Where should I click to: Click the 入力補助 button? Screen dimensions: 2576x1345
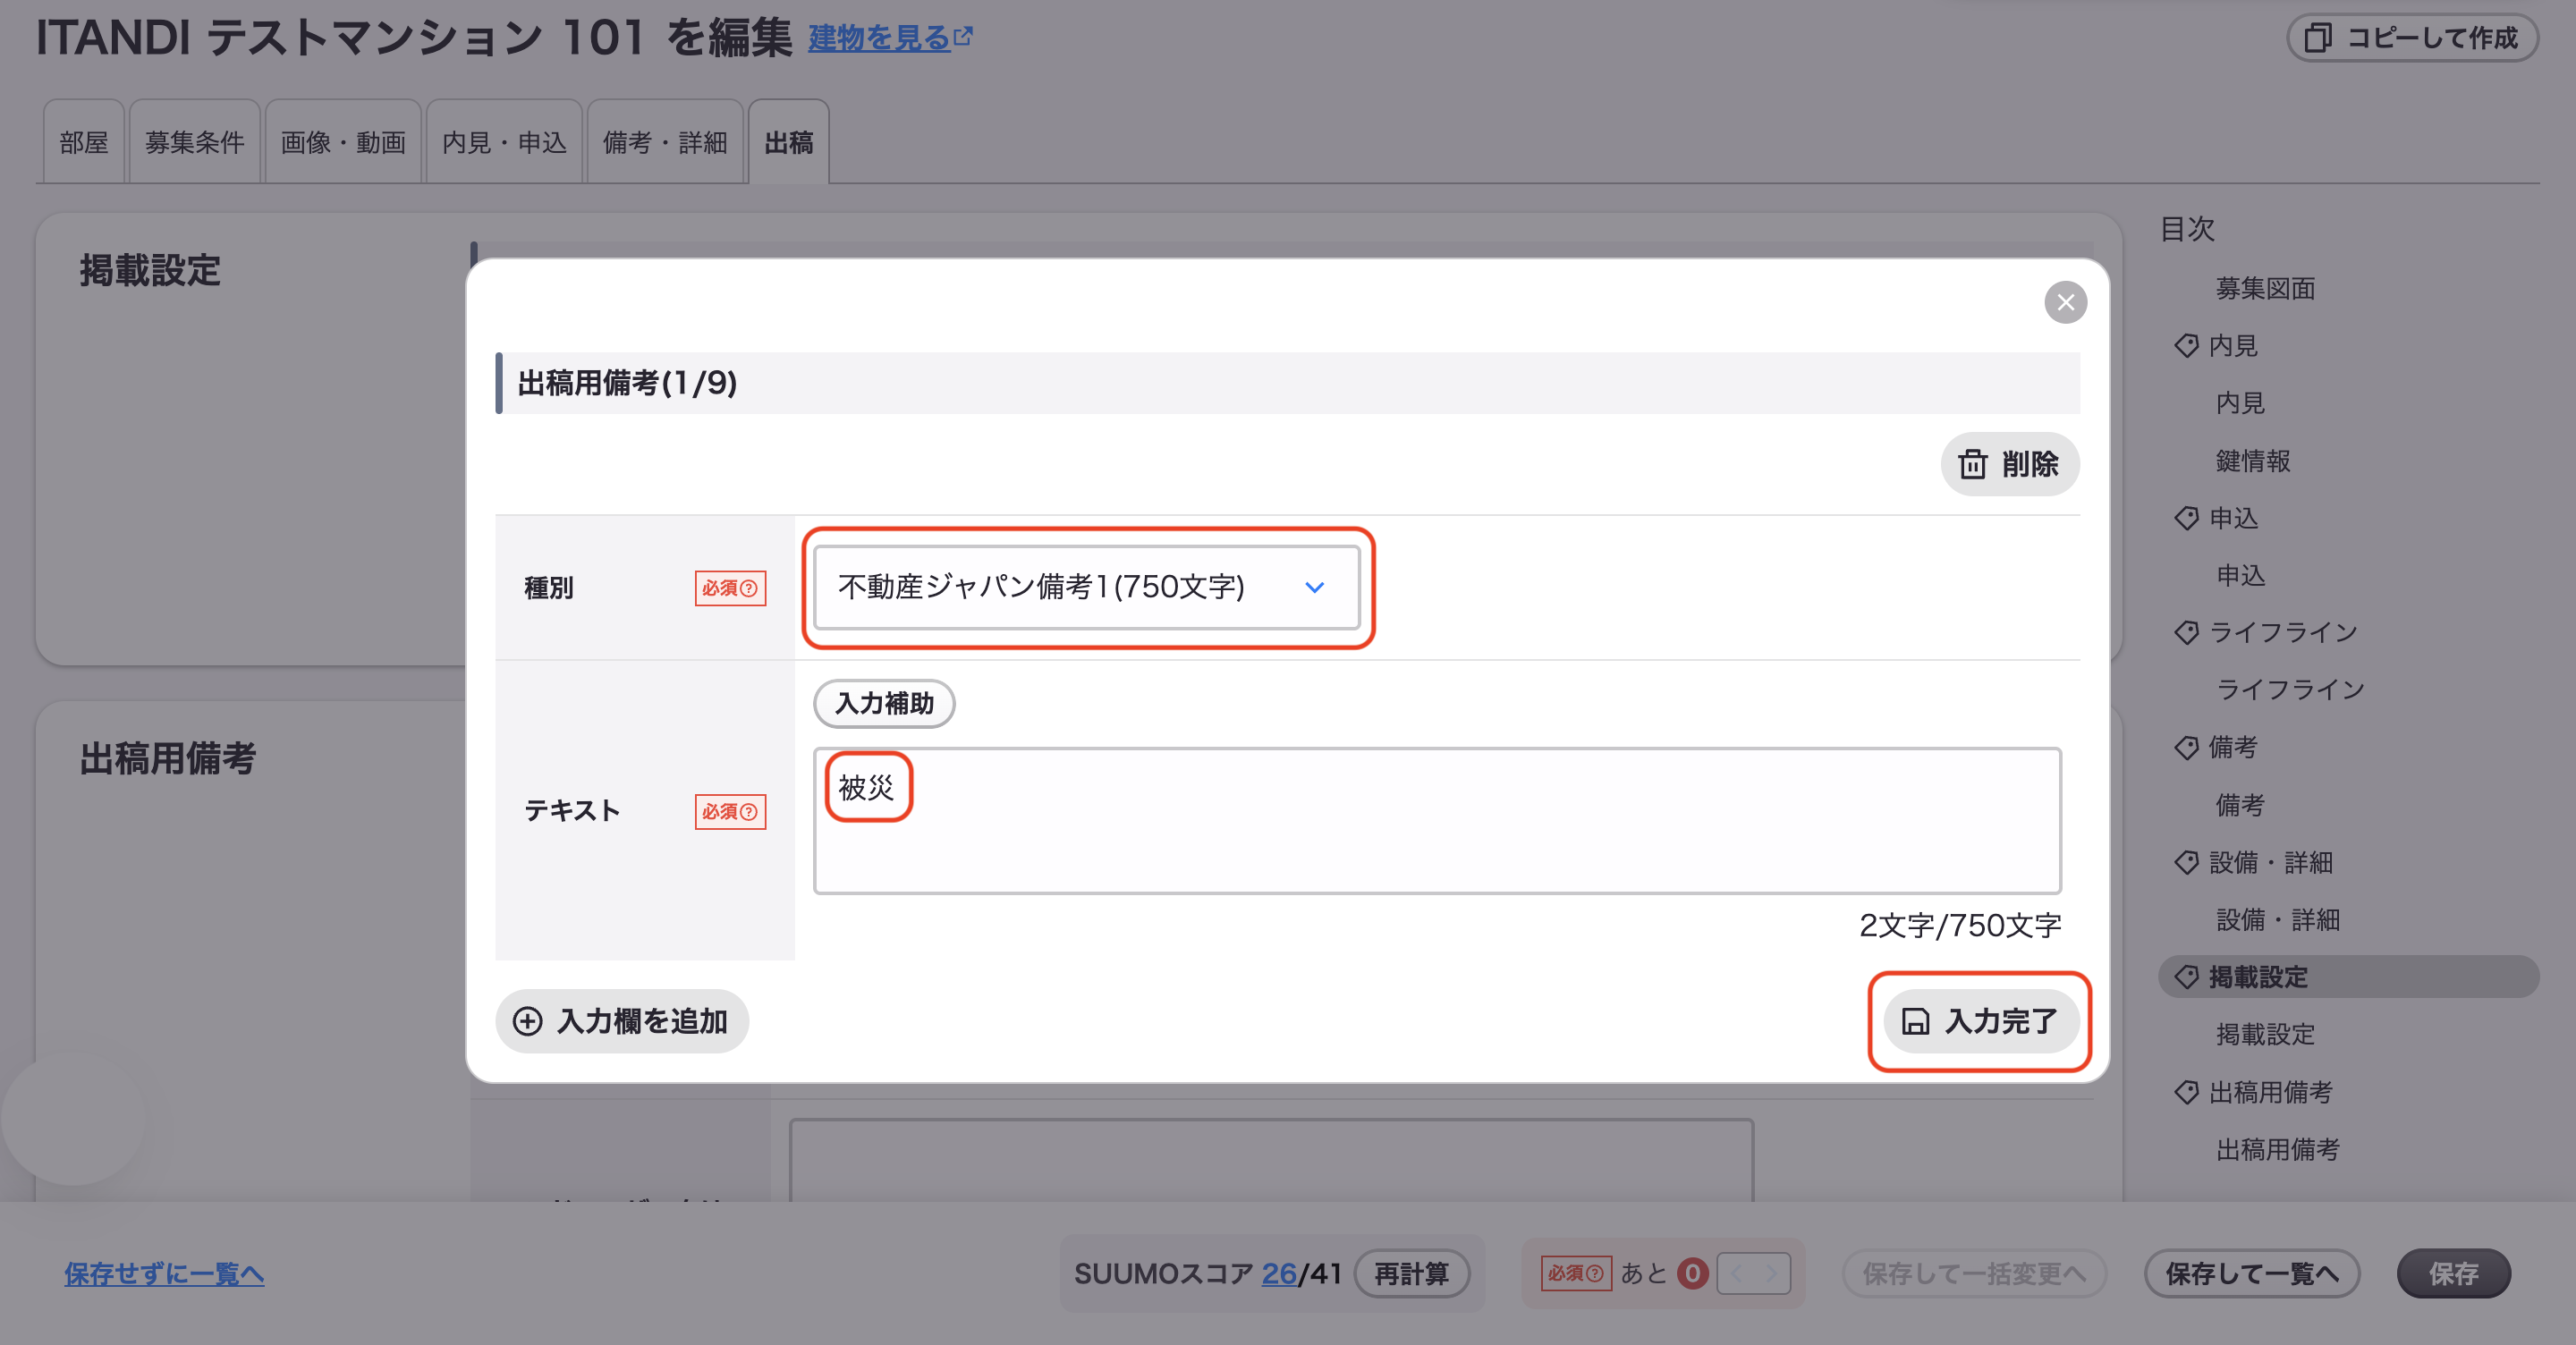(x=884, y=703)
